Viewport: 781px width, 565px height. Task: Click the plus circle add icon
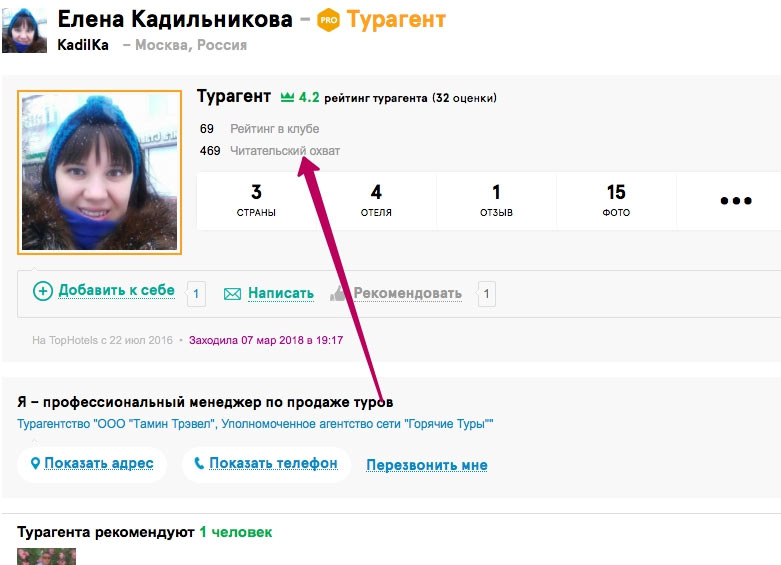pyautogui.click(x=42, y=291)
